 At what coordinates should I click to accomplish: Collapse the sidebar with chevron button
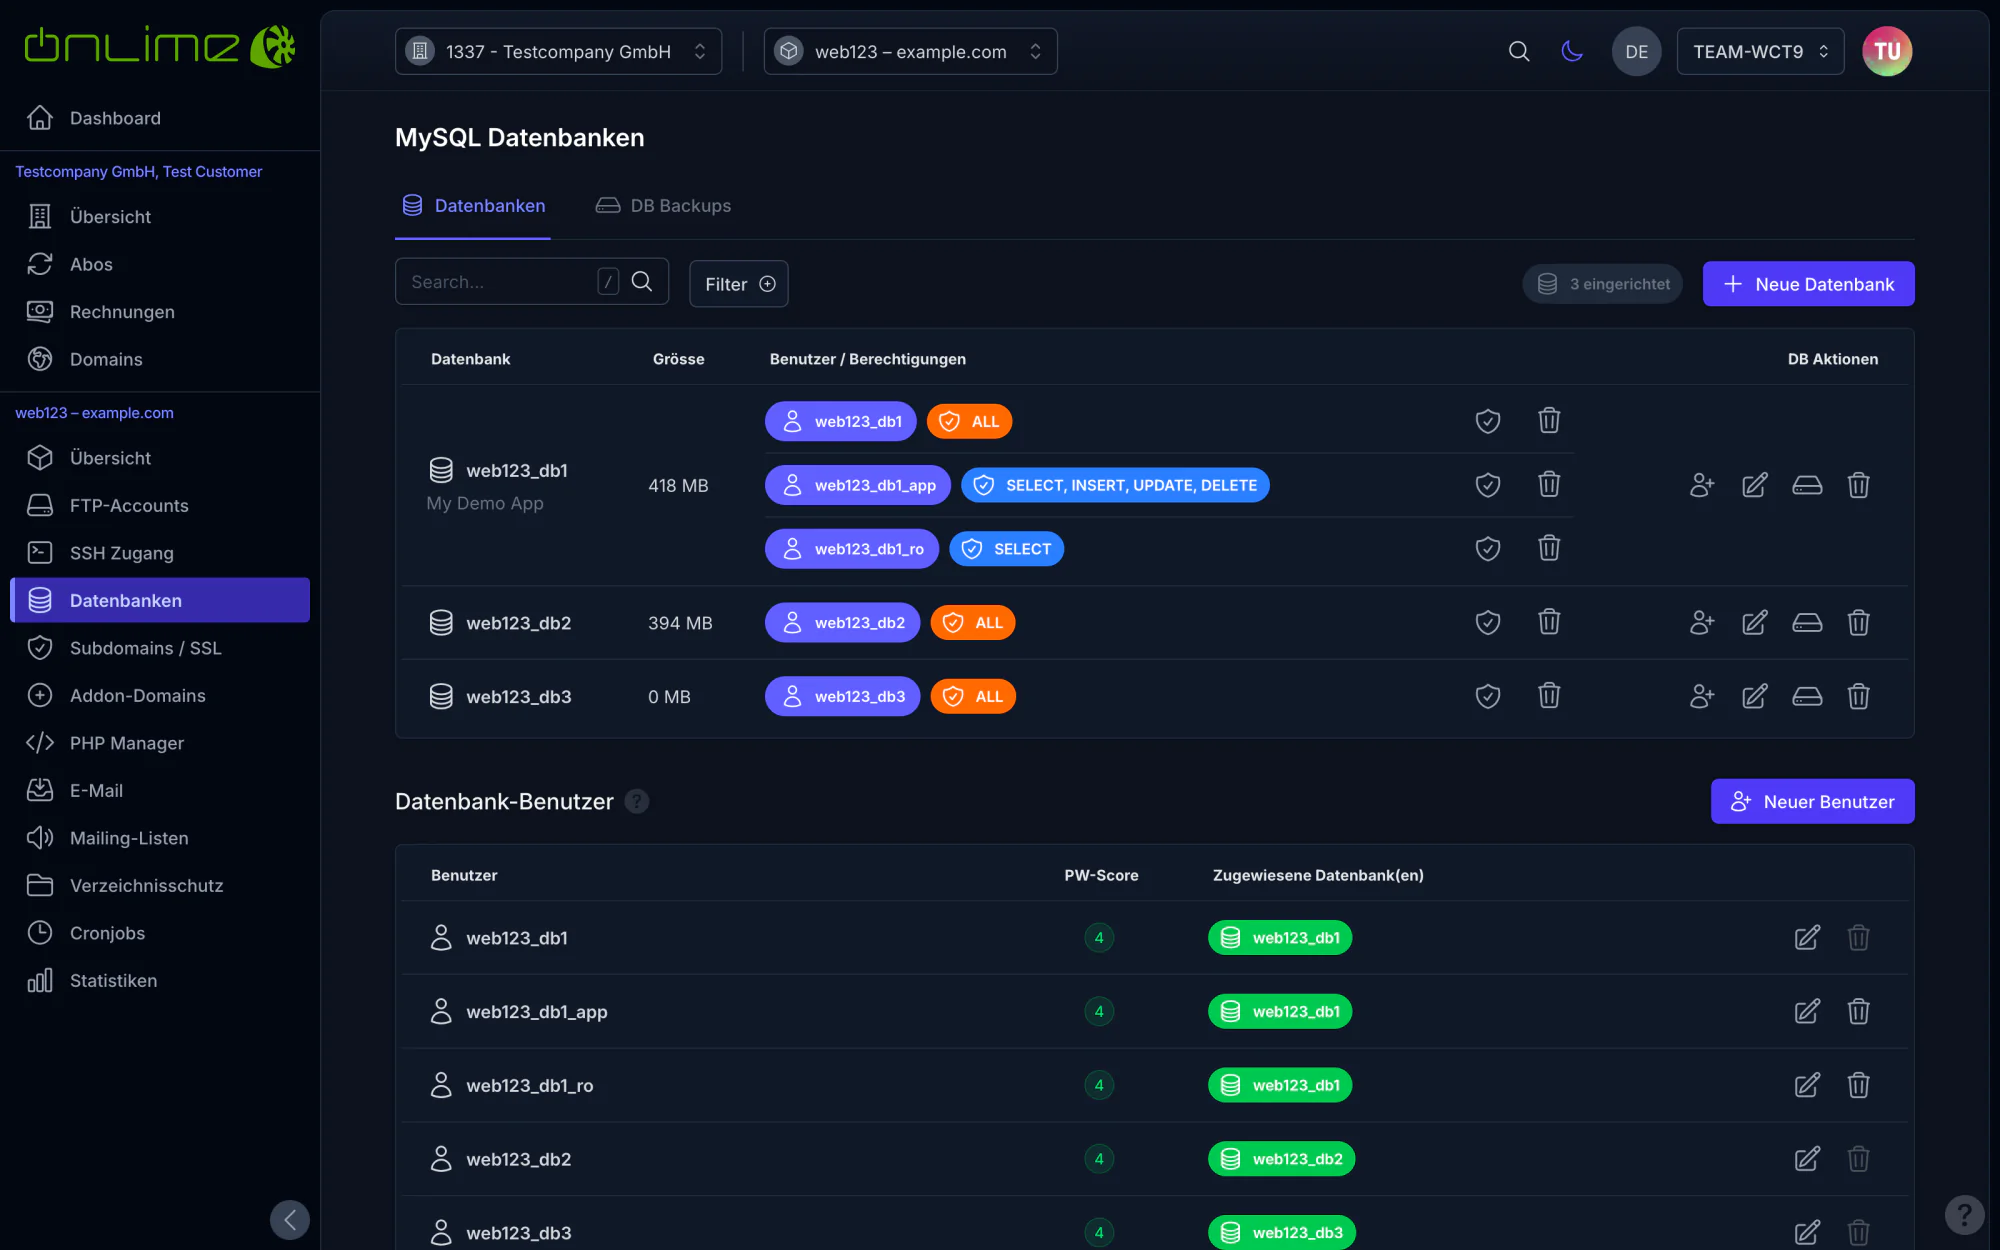[290, 1220]
